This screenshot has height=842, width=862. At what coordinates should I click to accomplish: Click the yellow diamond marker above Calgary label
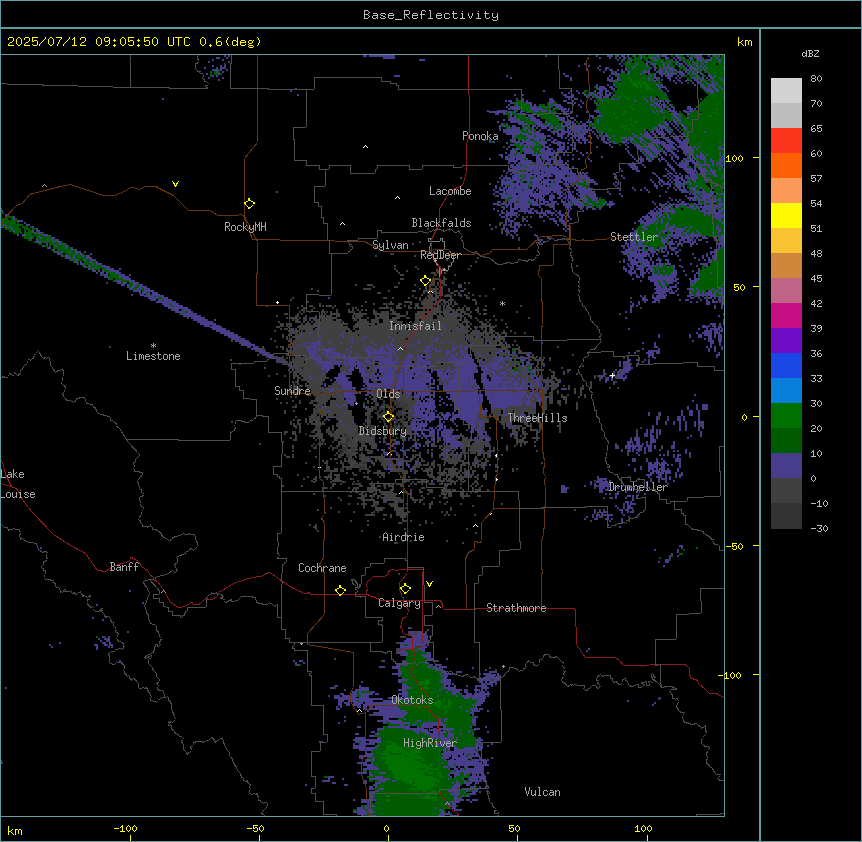click(405, 589)
